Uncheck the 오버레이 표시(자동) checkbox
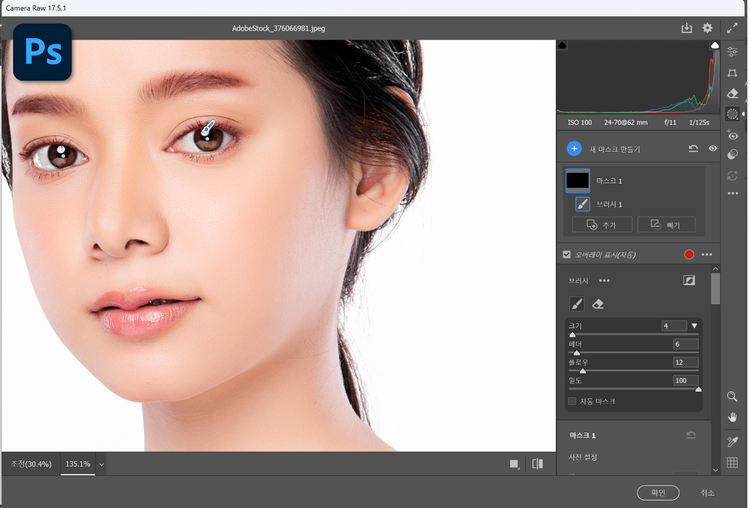750x508 pixels. [567, 254]
